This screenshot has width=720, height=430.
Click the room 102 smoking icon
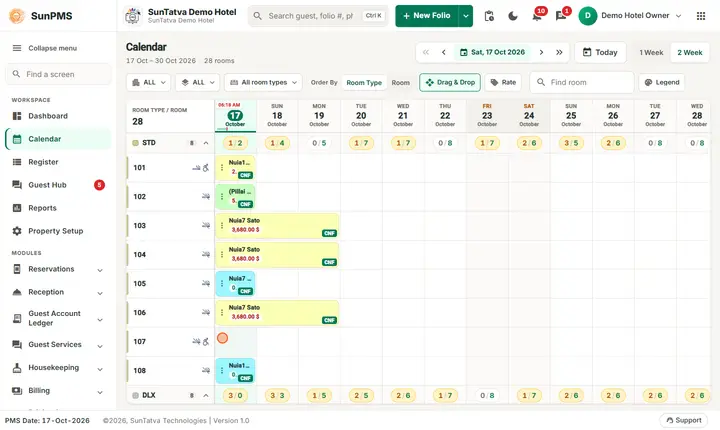point(206,197)
